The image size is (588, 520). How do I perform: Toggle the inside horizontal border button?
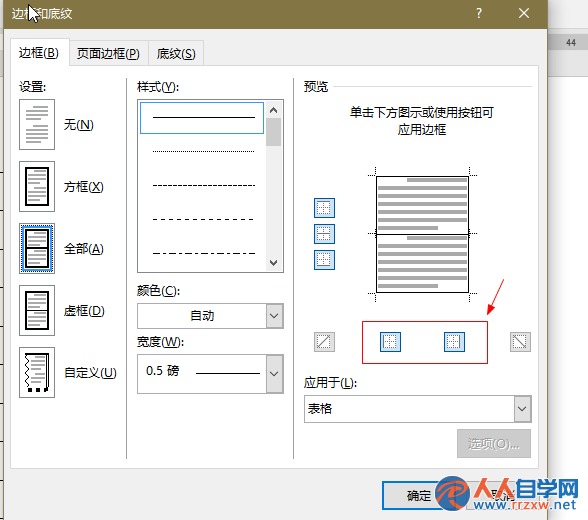324,234
